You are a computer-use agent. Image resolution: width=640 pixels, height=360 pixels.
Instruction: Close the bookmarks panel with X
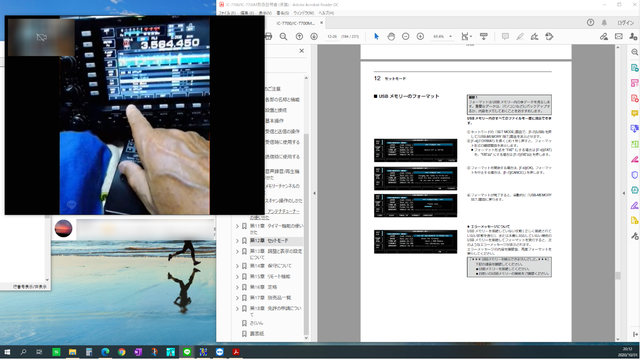click(x=302, y=51)
